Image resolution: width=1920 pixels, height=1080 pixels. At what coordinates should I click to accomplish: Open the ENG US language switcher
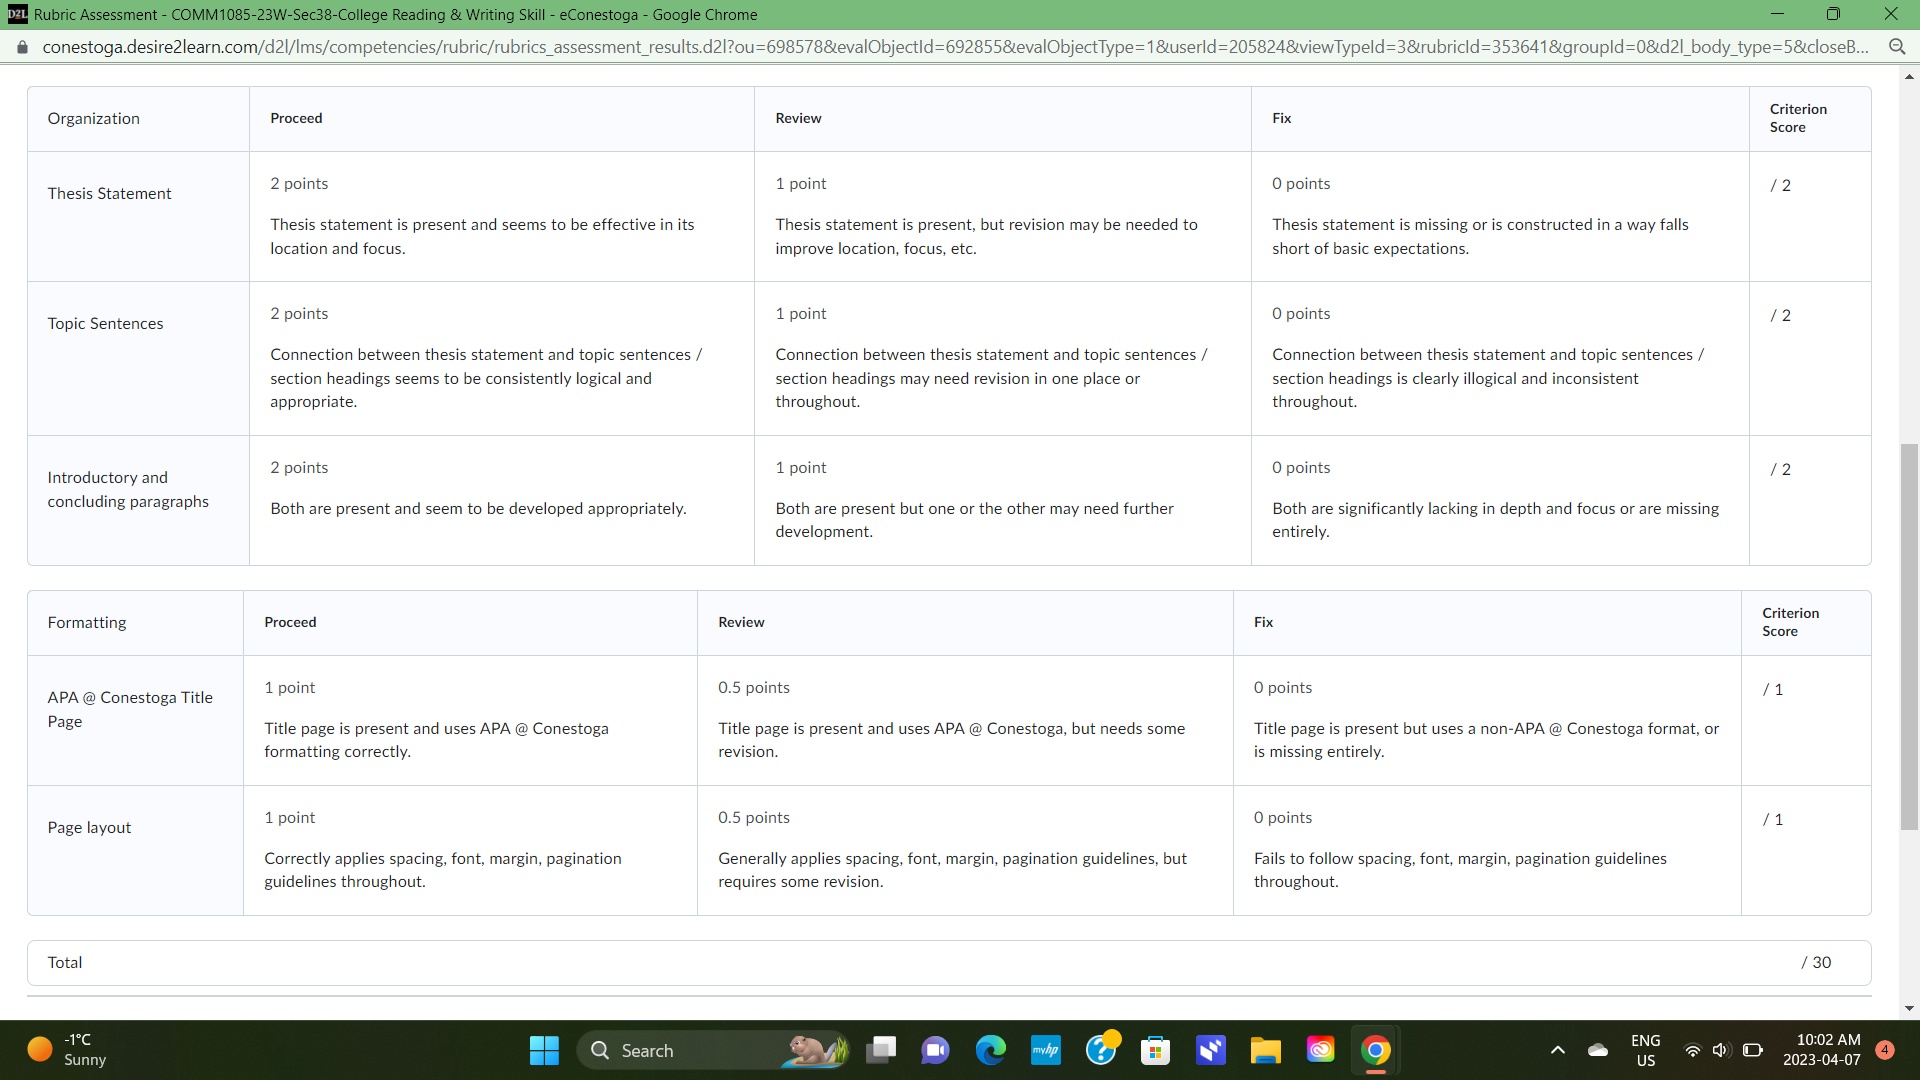point(1645,1050)
